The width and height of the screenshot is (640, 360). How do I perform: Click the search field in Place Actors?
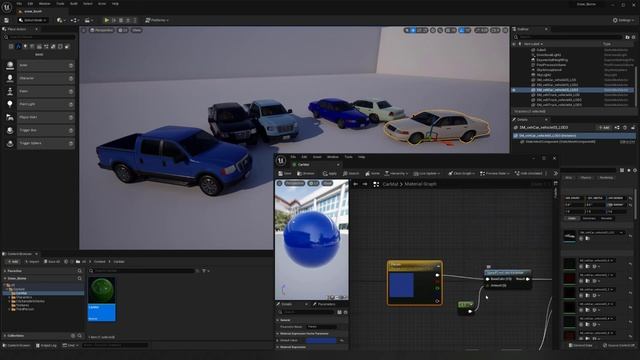(39, 37)
